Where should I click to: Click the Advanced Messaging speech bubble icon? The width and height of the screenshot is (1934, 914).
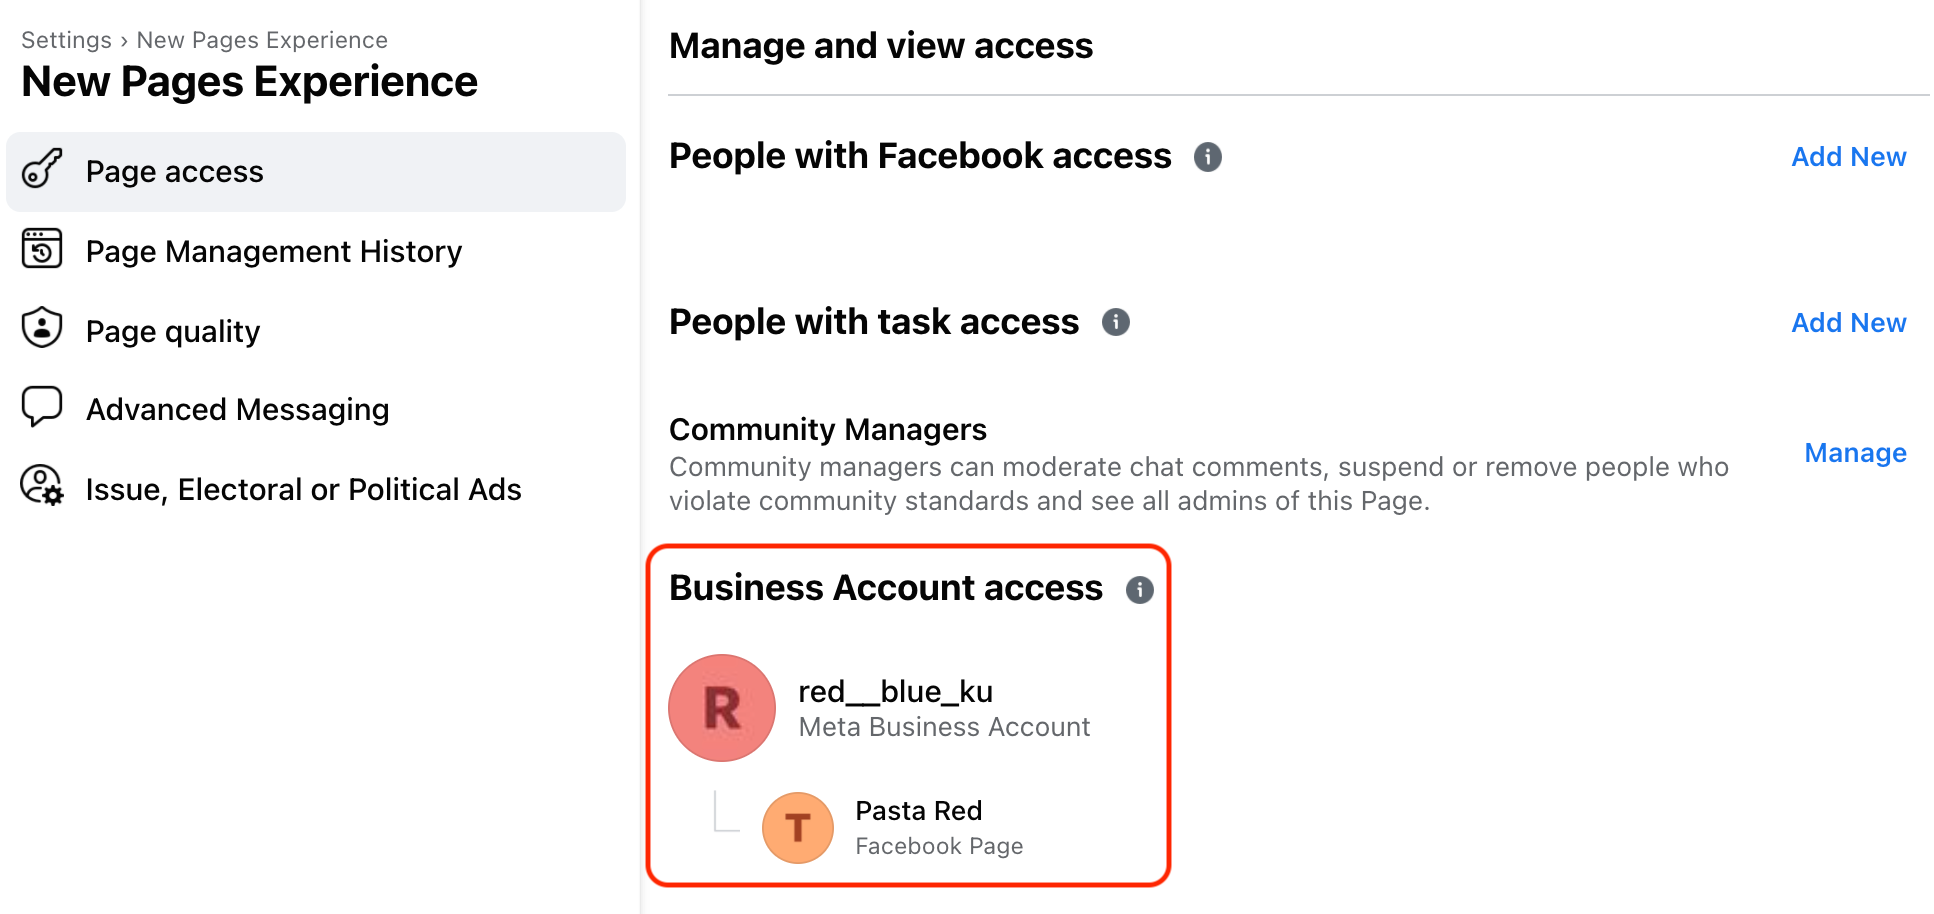click(42, 407)
